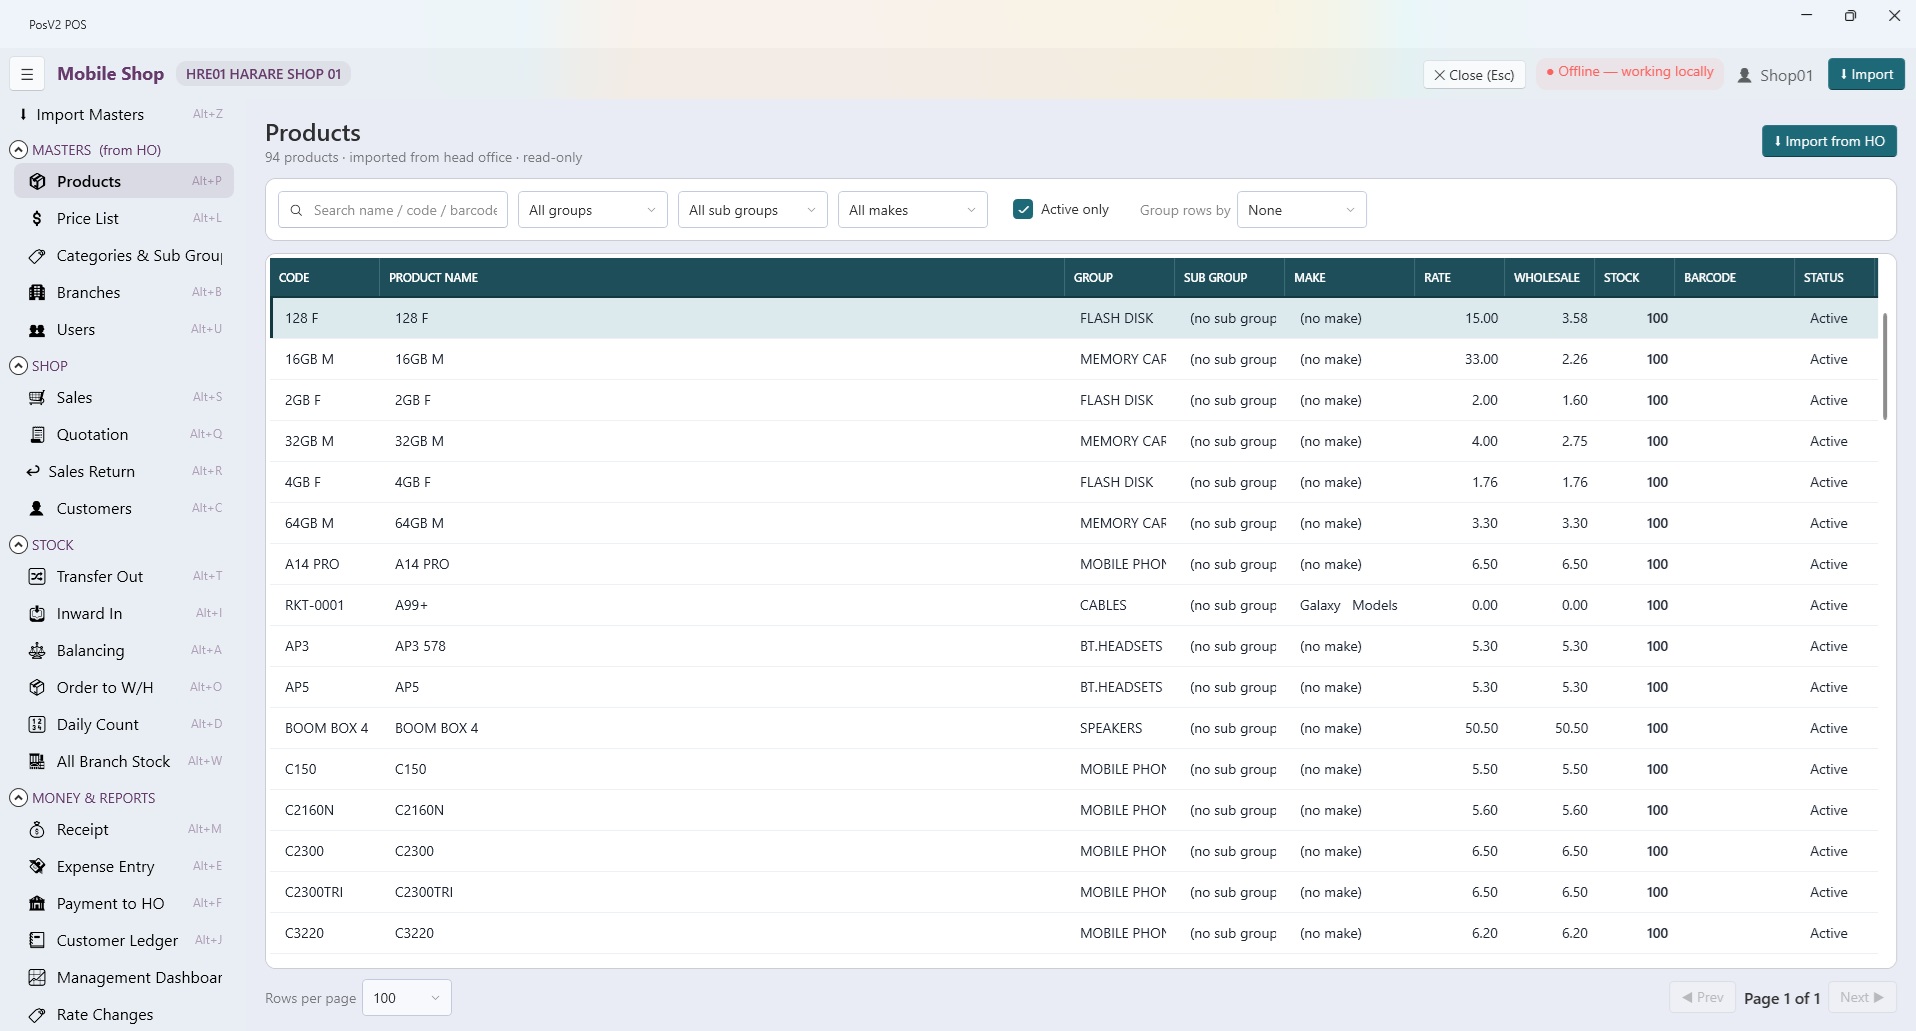Click the Inward In inbox icon
Viewport: 1916px width, 1031px height.
click(37, 613)
